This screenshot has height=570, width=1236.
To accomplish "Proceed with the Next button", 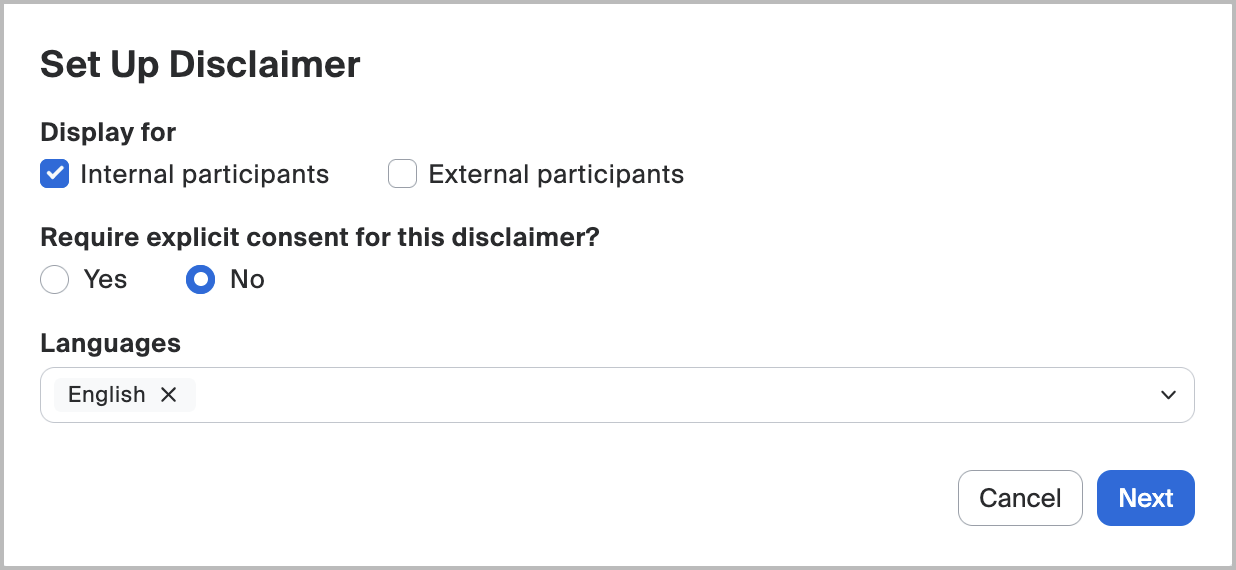I will (x=1145, y=498).
